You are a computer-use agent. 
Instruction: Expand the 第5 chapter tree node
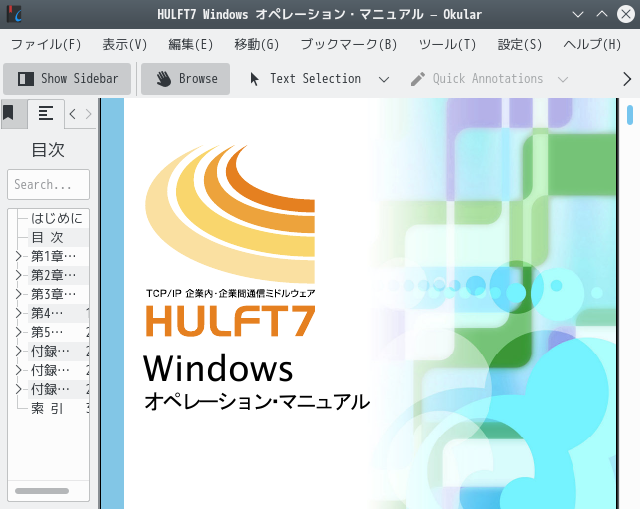pos(18,332)
